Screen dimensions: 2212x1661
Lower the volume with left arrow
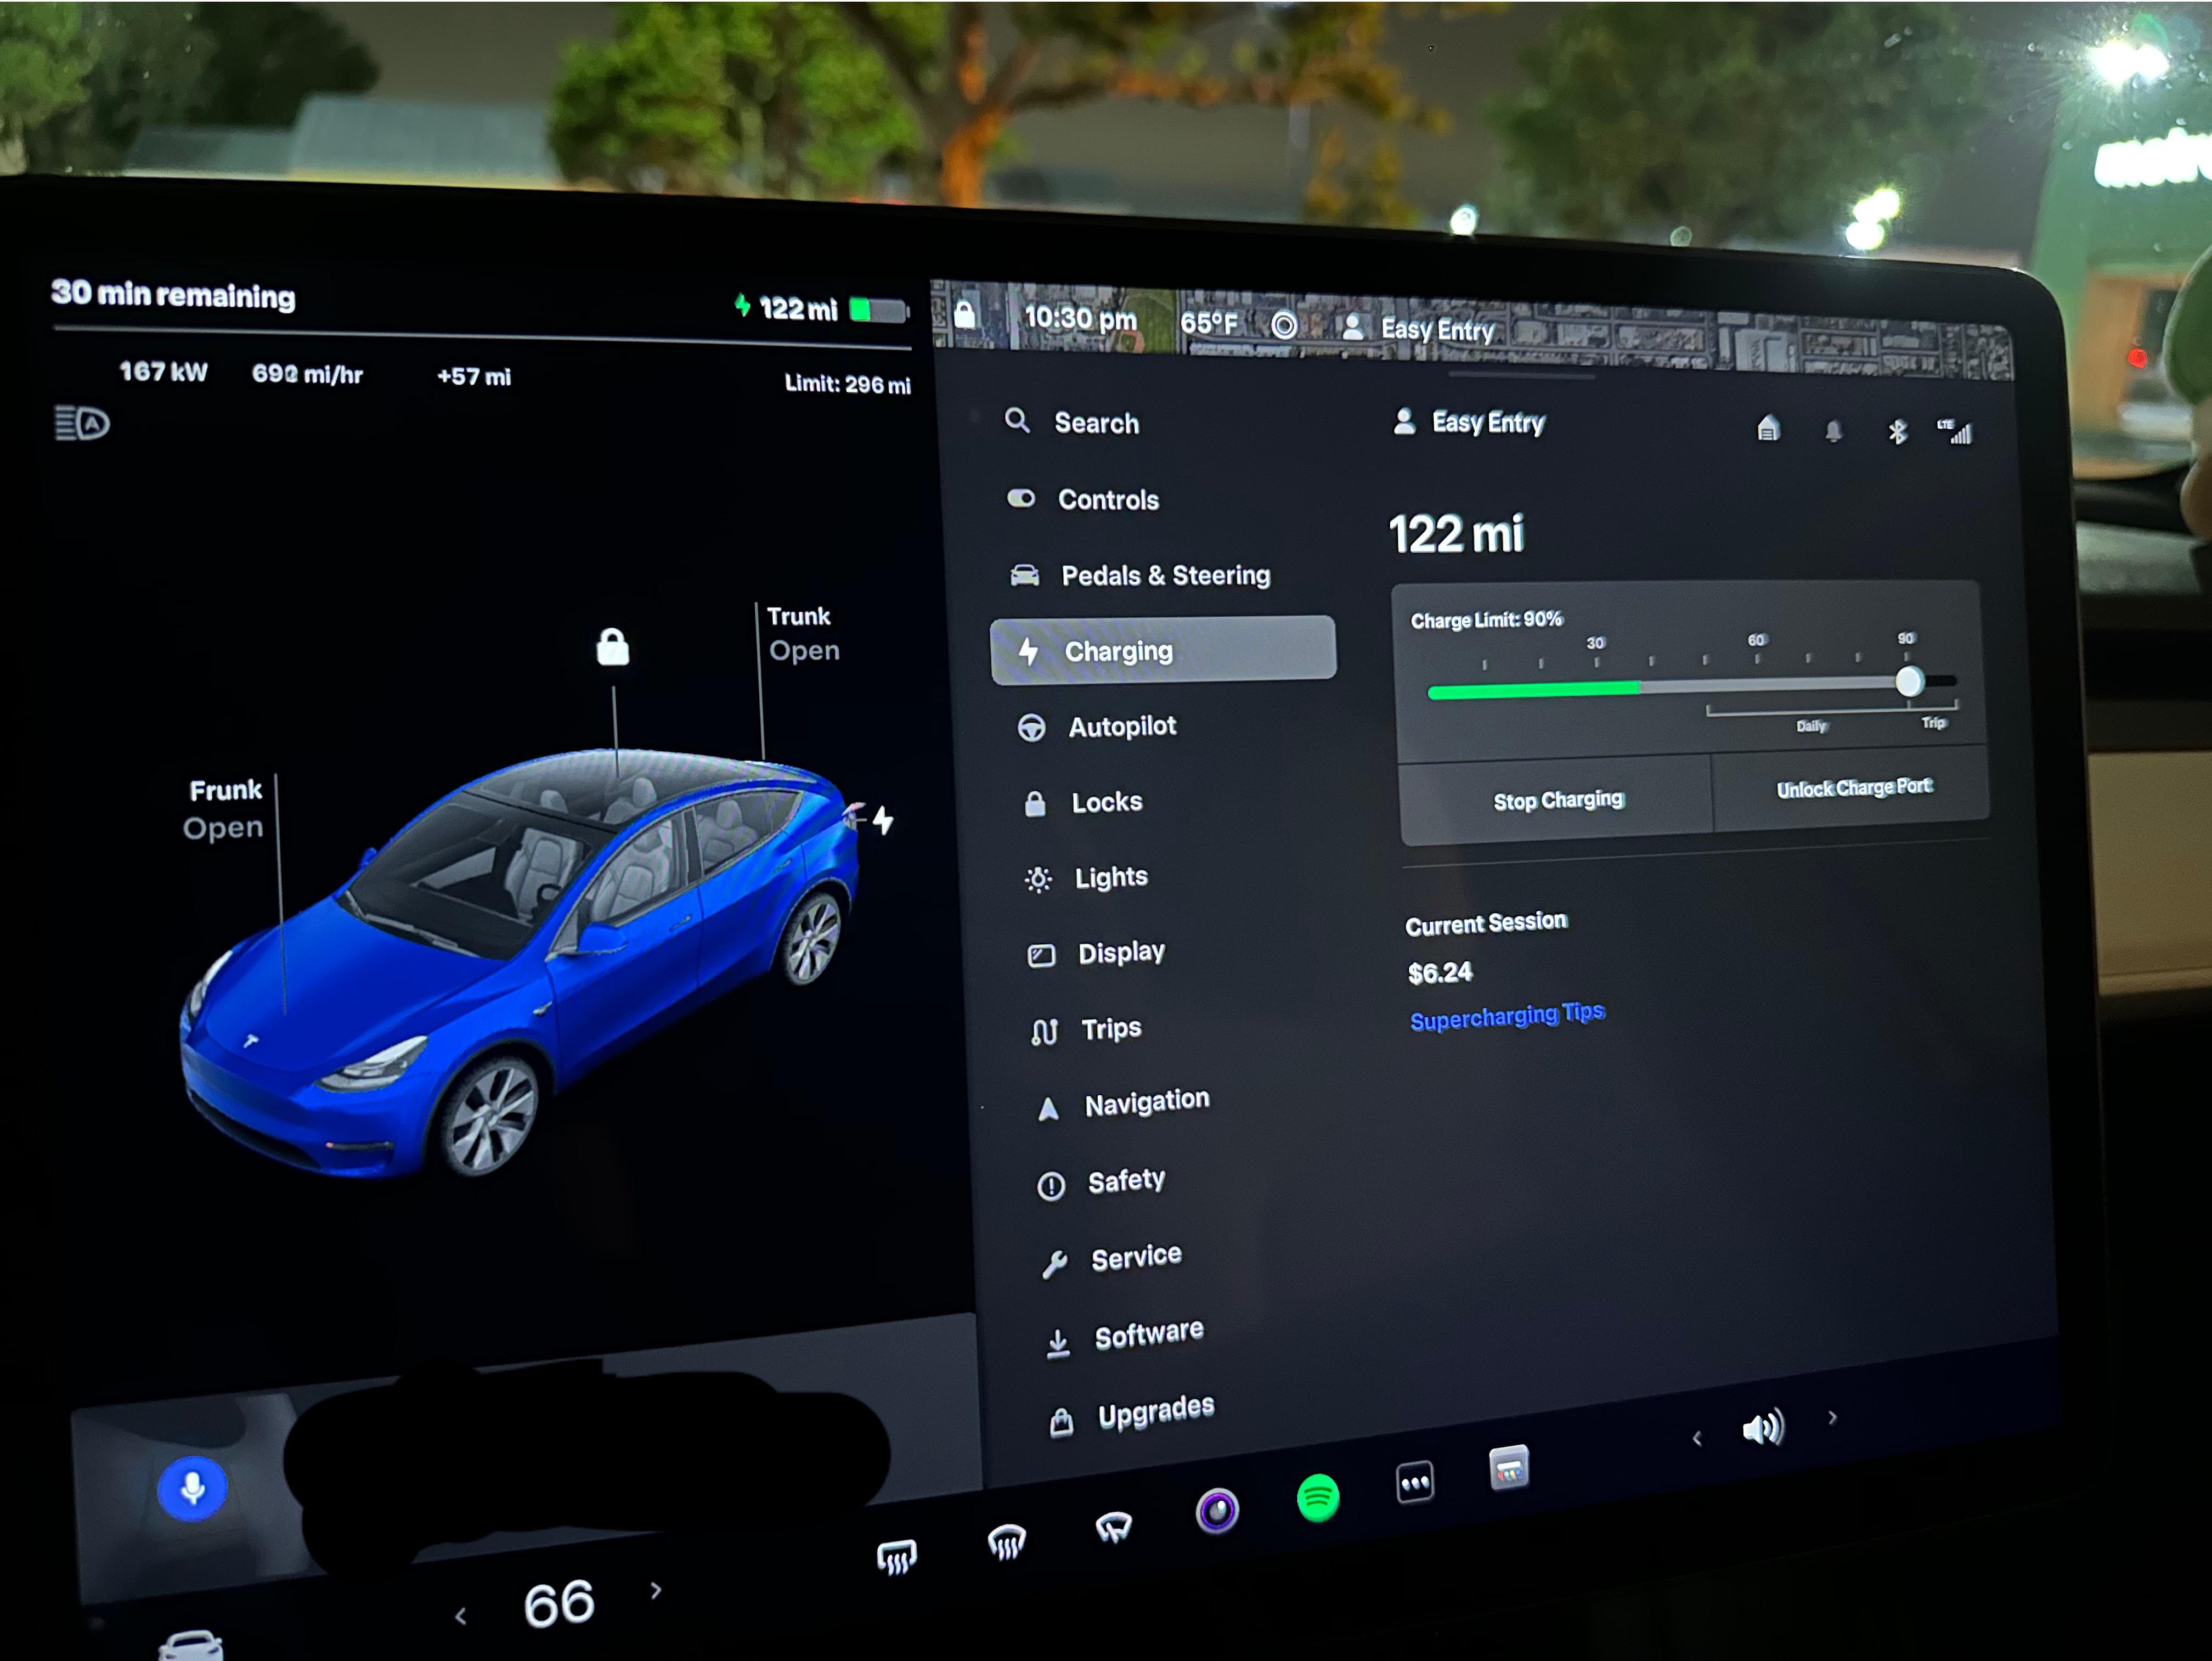1696,1438
